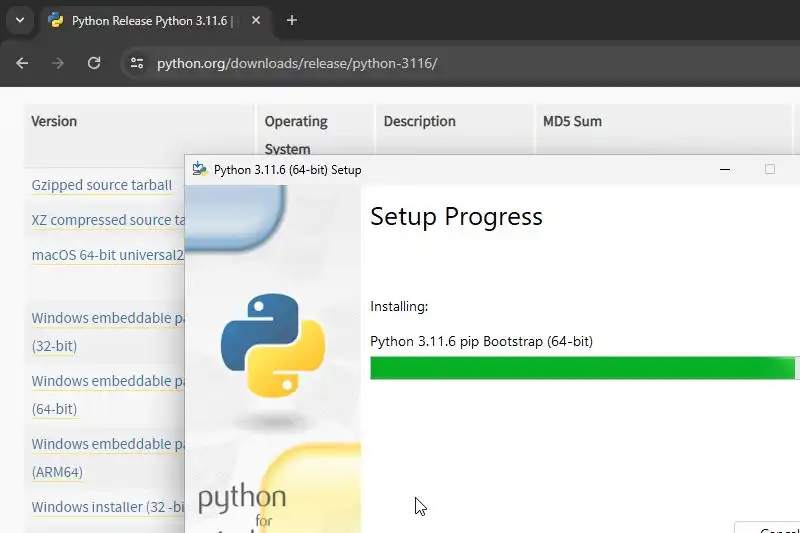800x533 pixels.
Task: Click the Python 3.11.6 pip Bootstrap text
Action: click(481, 341)
